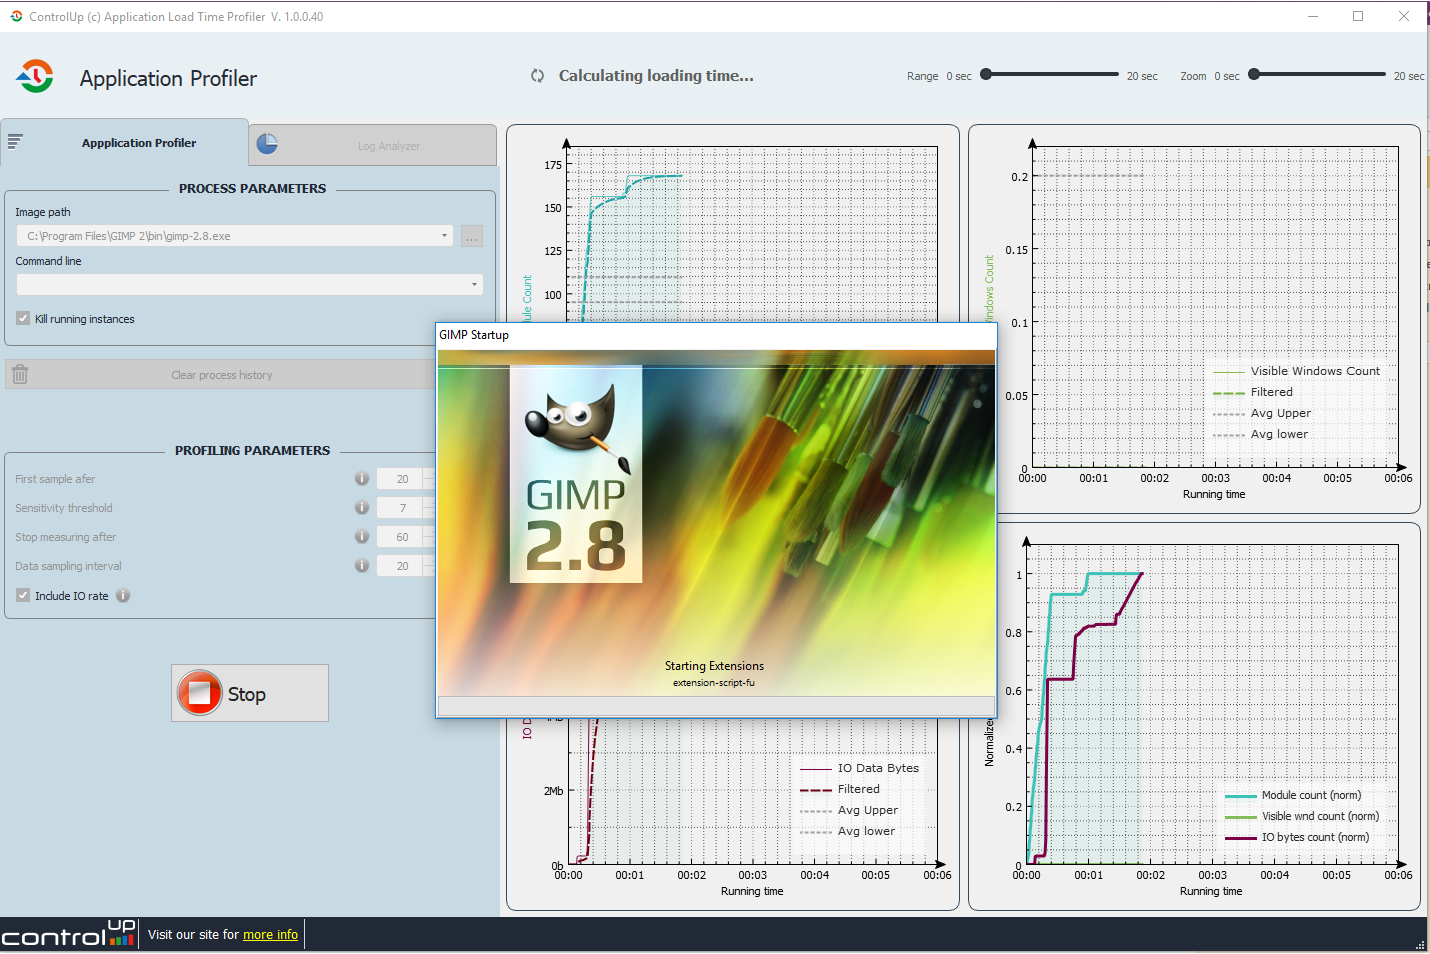
Task: Click the trash can icon for clearing history
Action: [20, 374]
